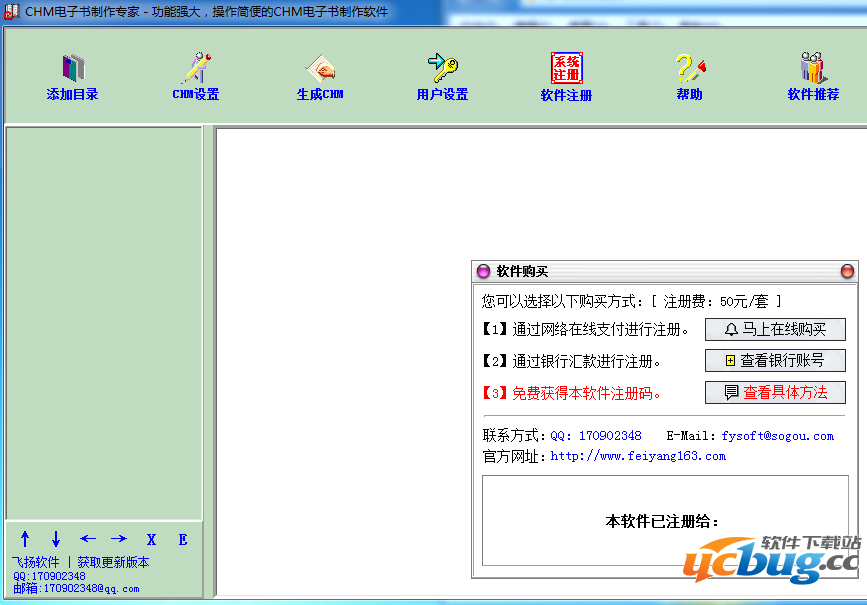Close the 软件购买 dialog with red button
The image size is (867, 605).
(847, 271)
